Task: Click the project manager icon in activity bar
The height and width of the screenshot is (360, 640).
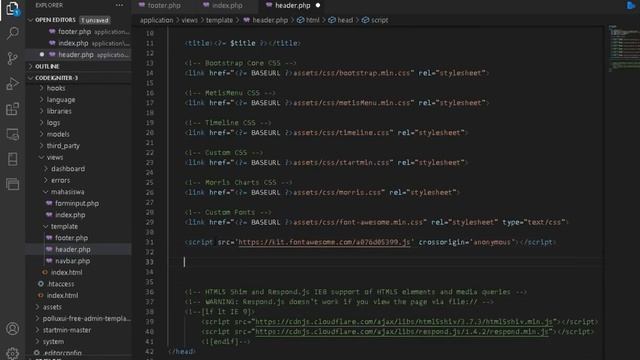Action: click(13, 184)
